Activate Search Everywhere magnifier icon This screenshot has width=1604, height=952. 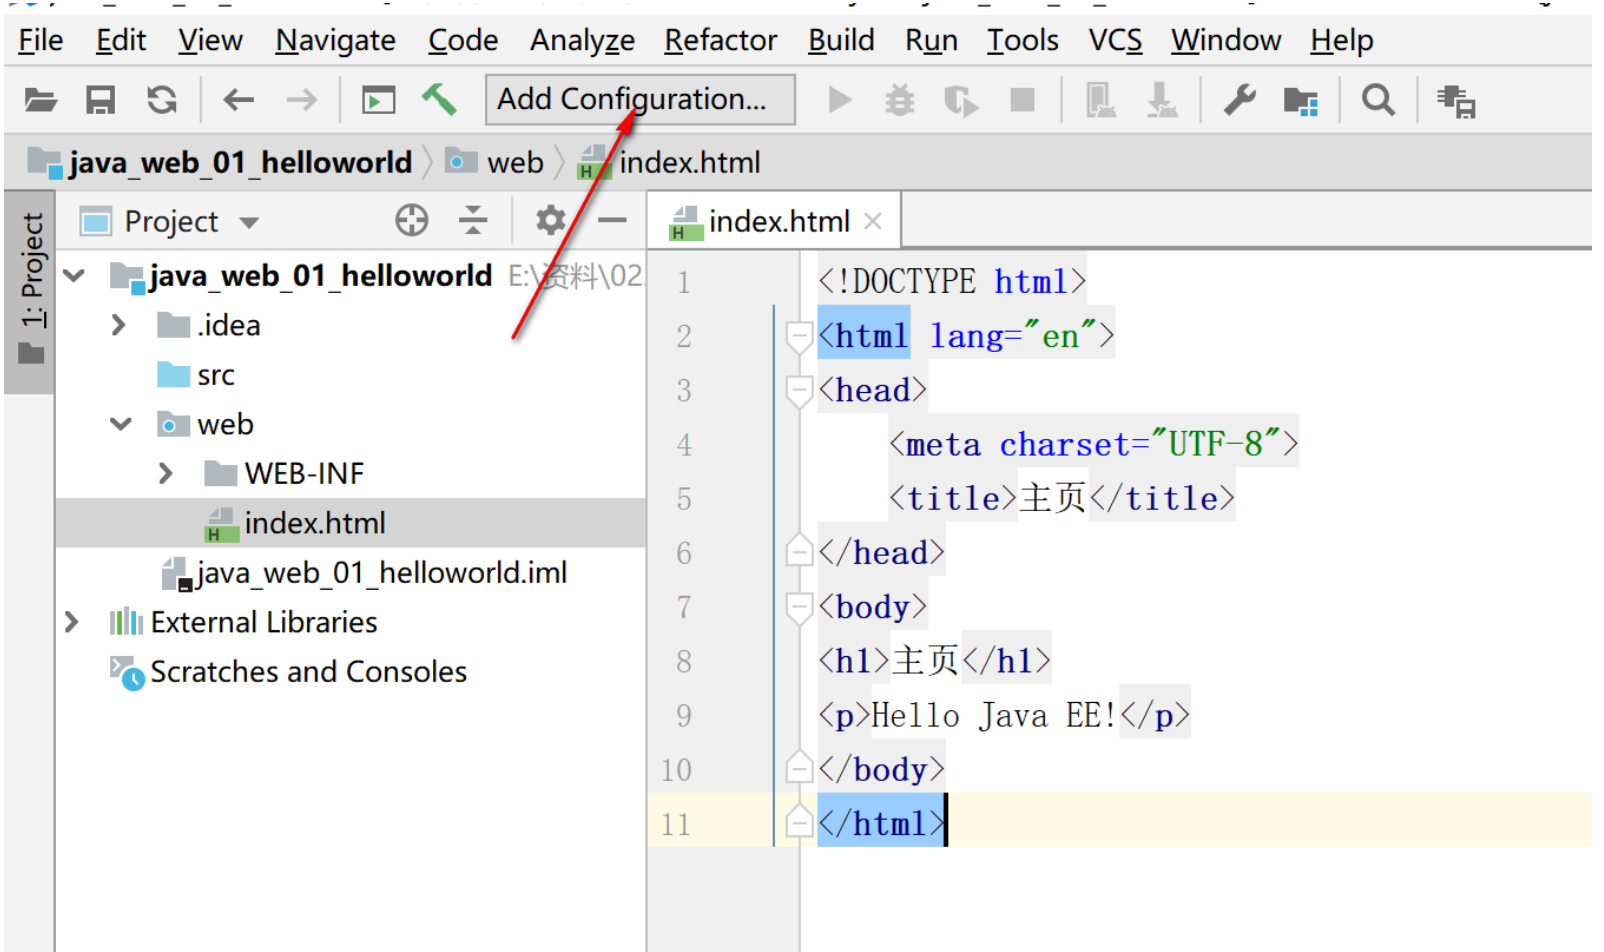[1378, 99]
